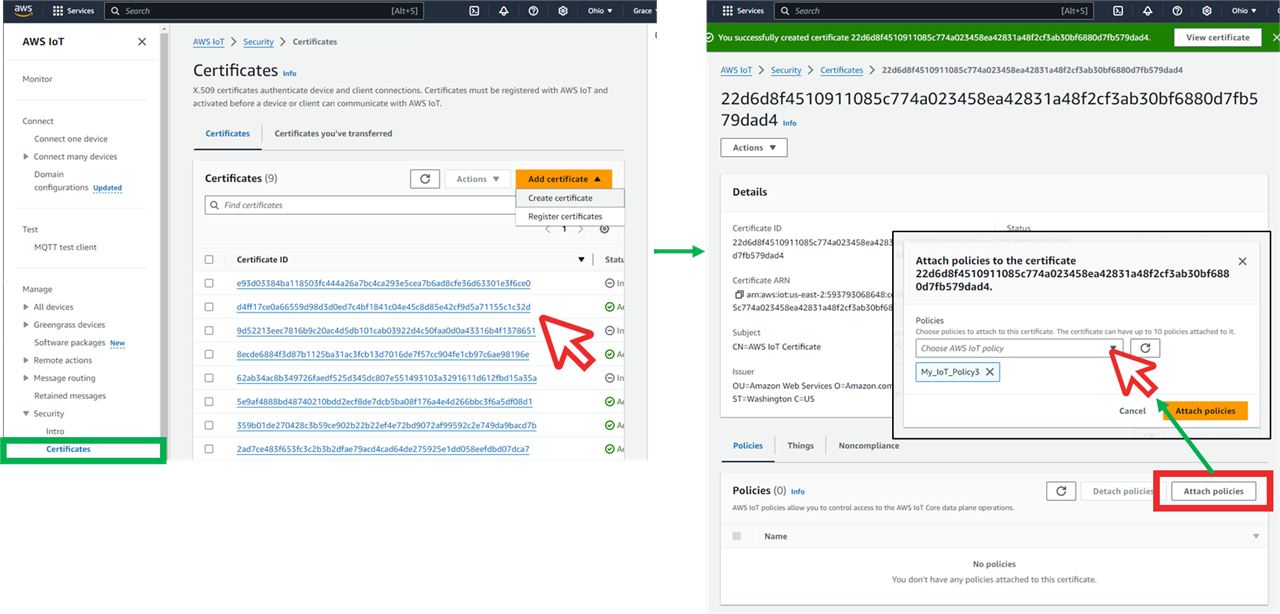This screenshot has height=614, width=1280.
Task: Expand Message routing in the sidebar
Action: [26, 378]
